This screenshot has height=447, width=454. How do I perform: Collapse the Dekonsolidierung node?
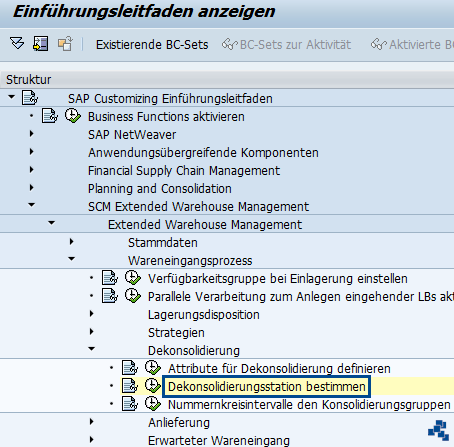92,349
